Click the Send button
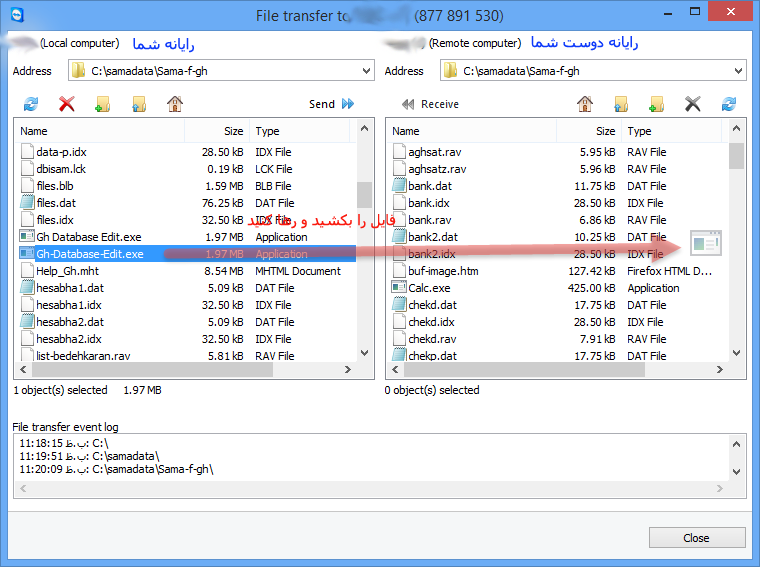This screenshot has height=567, width=760. [332, 104]
